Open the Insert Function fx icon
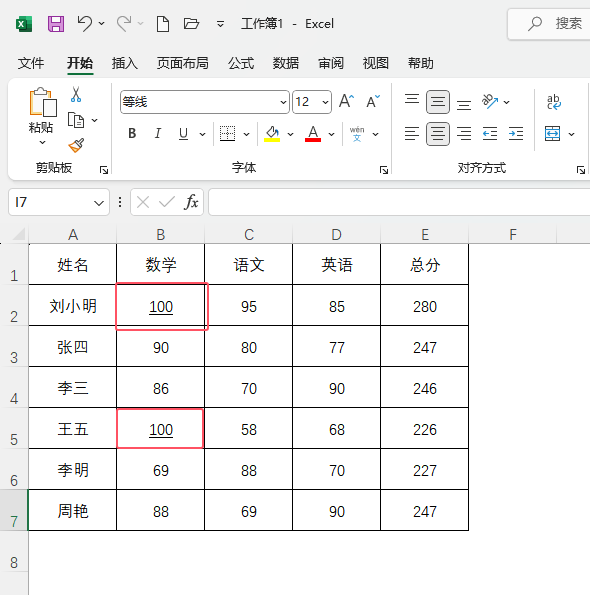This screenshot has width=590, height=595. tap(191, 202)
